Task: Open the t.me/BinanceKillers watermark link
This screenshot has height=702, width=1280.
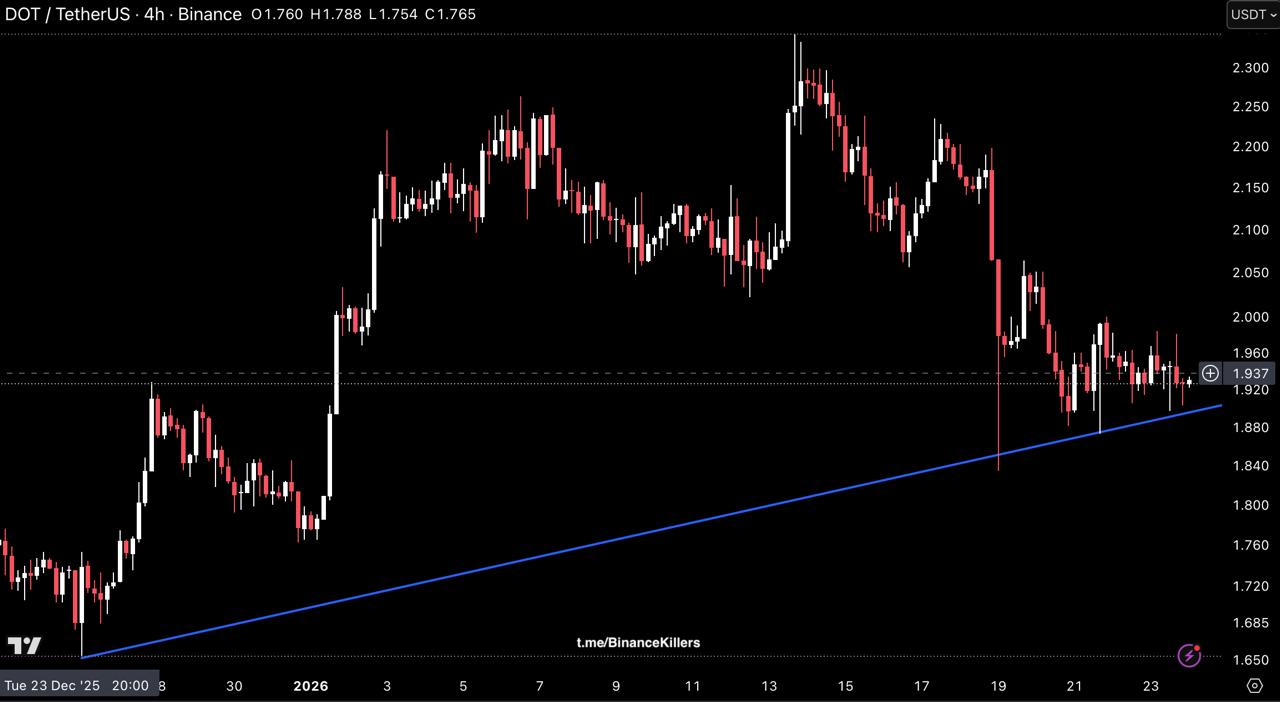Action: click(638, 642)
